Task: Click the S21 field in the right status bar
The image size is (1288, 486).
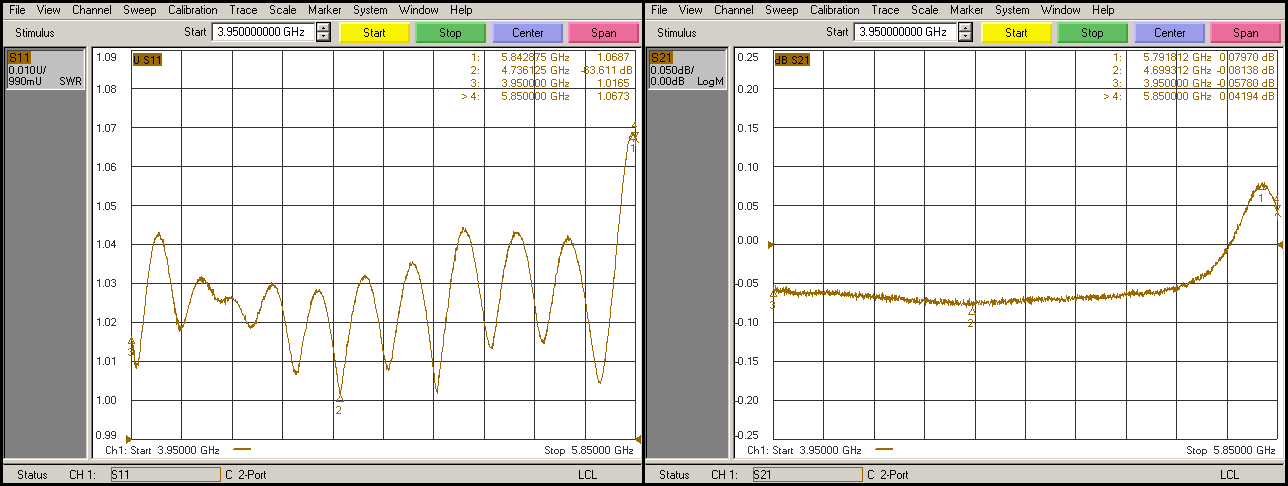Action: click(x=806, y=475)
